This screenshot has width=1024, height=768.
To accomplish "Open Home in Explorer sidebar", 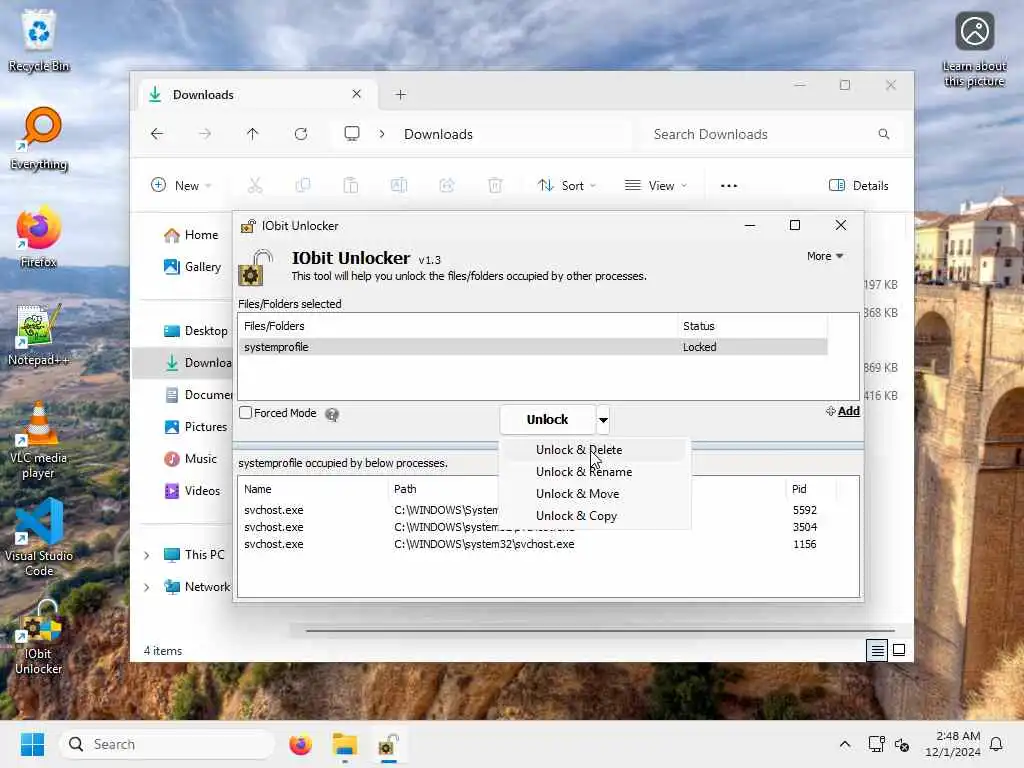I will [191, 235].
